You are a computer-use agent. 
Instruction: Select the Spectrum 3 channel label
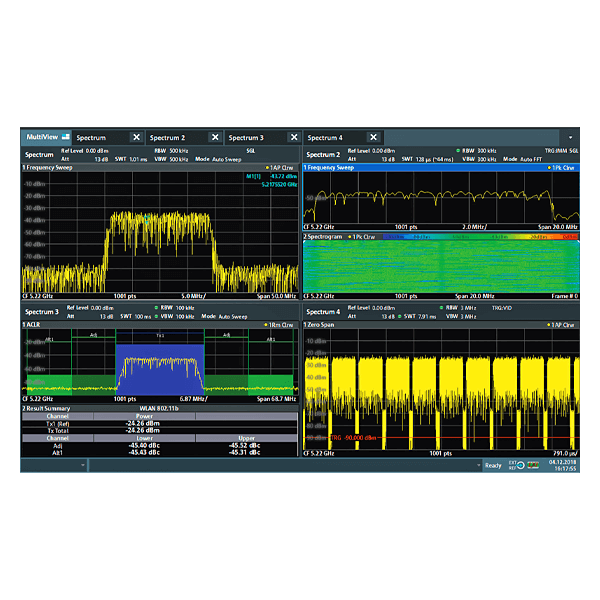point(42,312)
